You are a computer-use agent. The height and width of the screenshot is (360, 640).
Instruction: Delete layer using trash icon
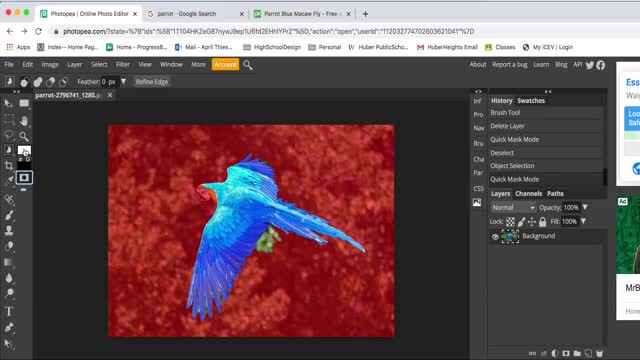click(599, 353)
